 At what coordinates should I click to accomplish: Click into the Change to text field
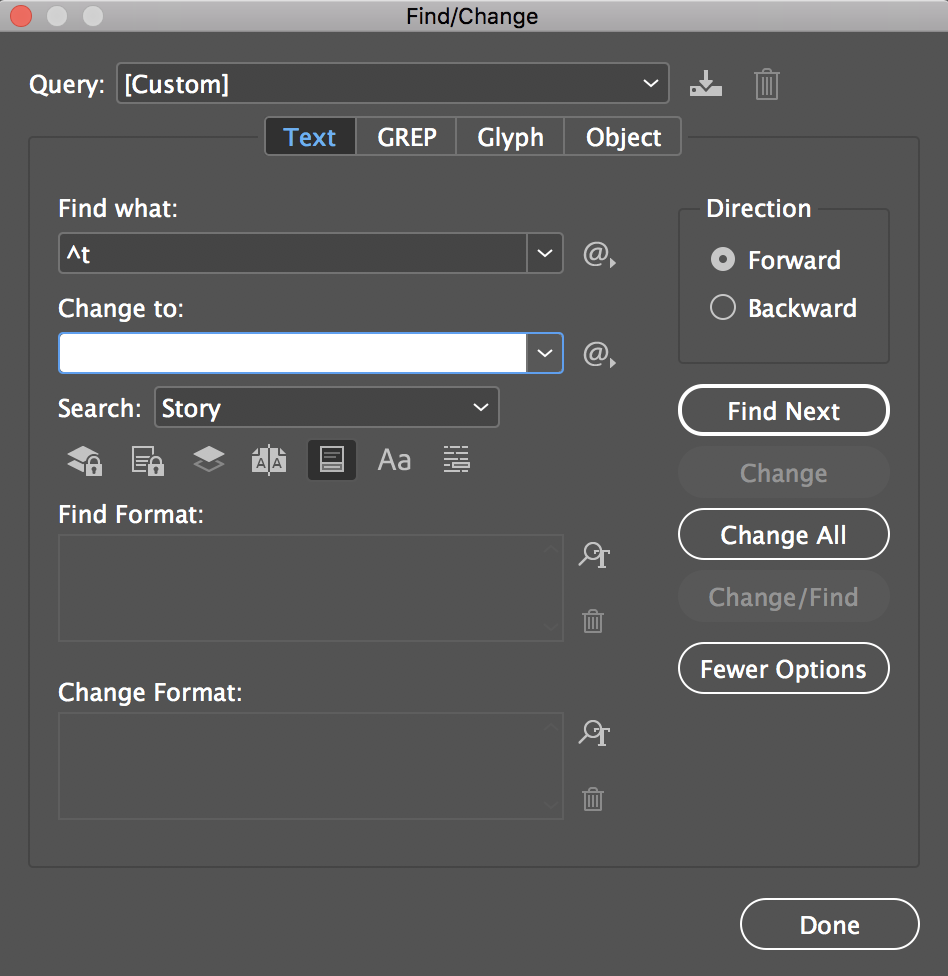(x=292, y=354)
